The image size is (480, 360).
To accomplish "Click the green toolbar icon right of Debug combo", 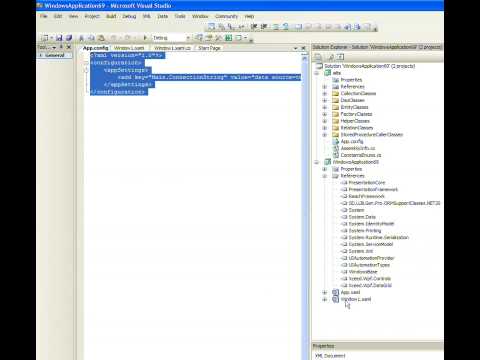I will tap(229, 38).
